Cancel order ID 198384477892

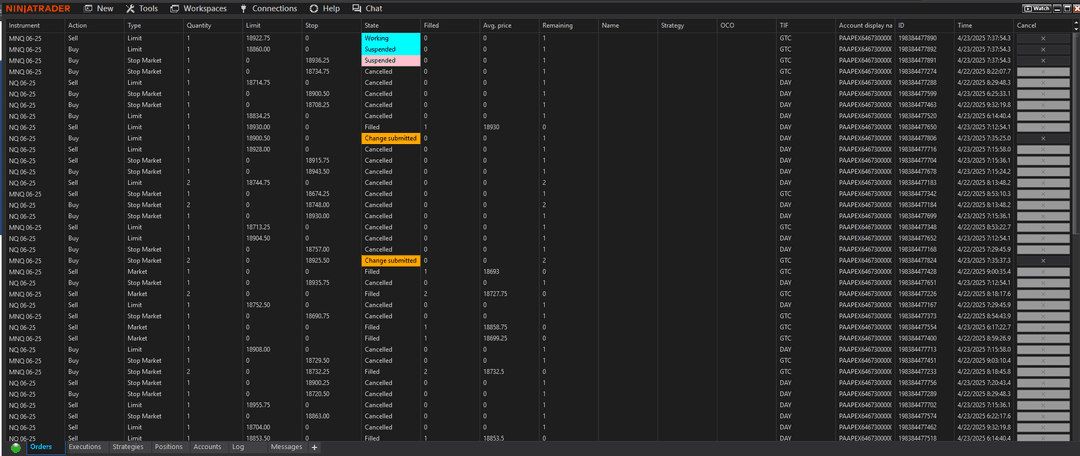coord(1043,50)
